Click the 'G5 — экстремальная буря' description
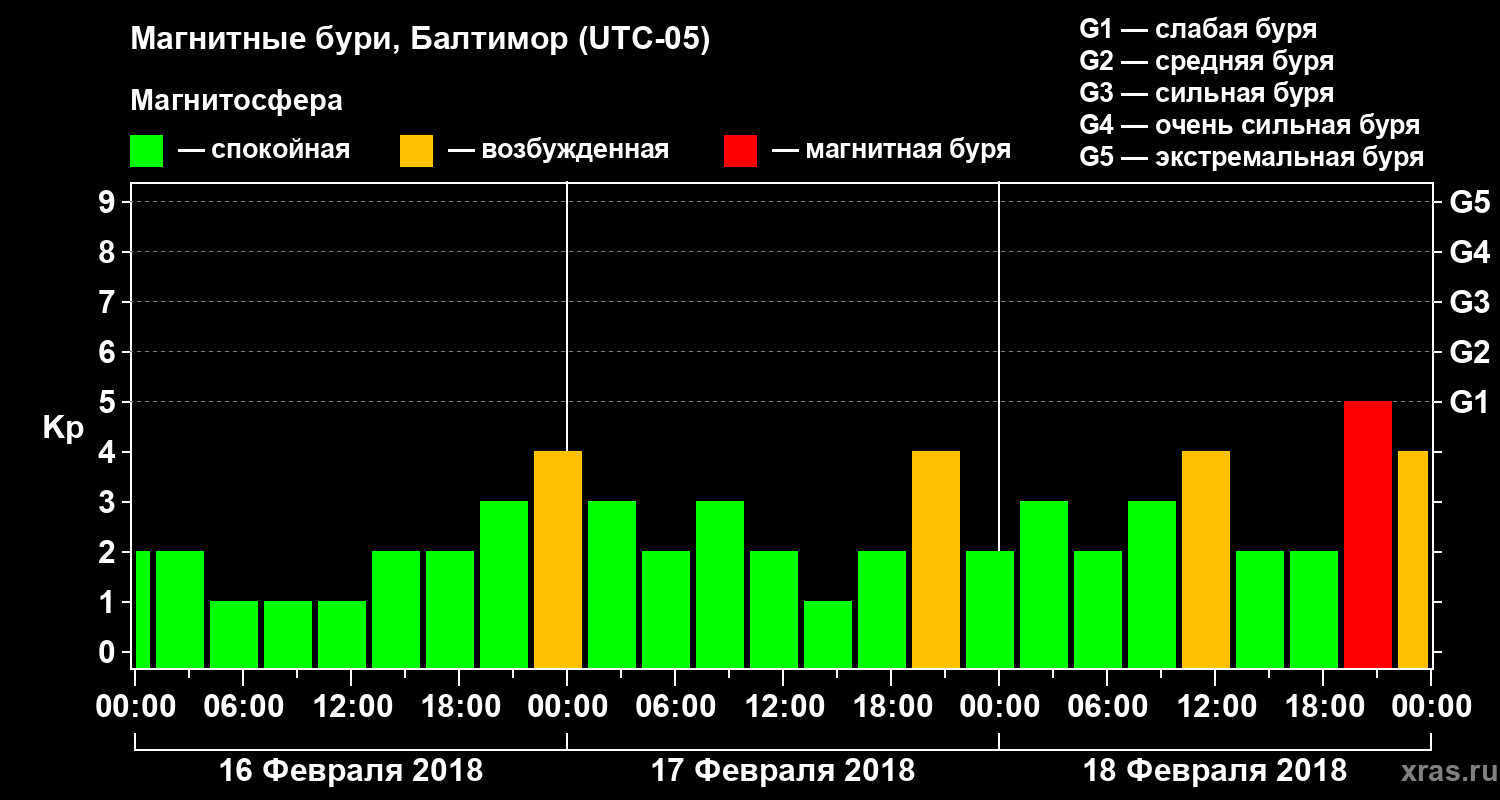 [1252, 157]
